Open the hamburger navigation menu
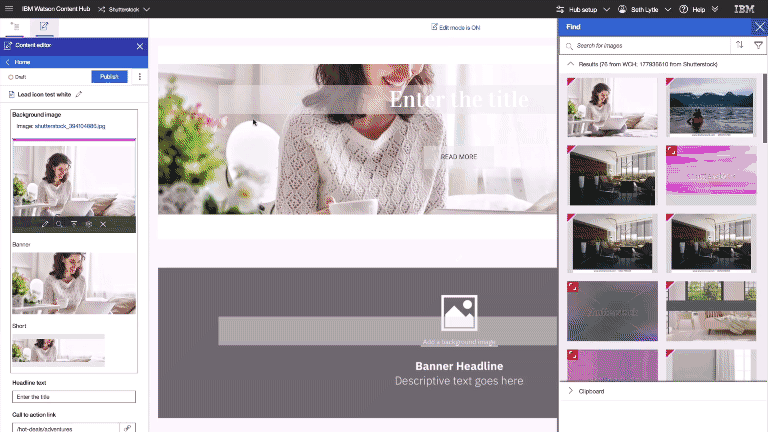The height and width of the screenshot is (432, 768). pyautogui.click(x=9, y=9)
